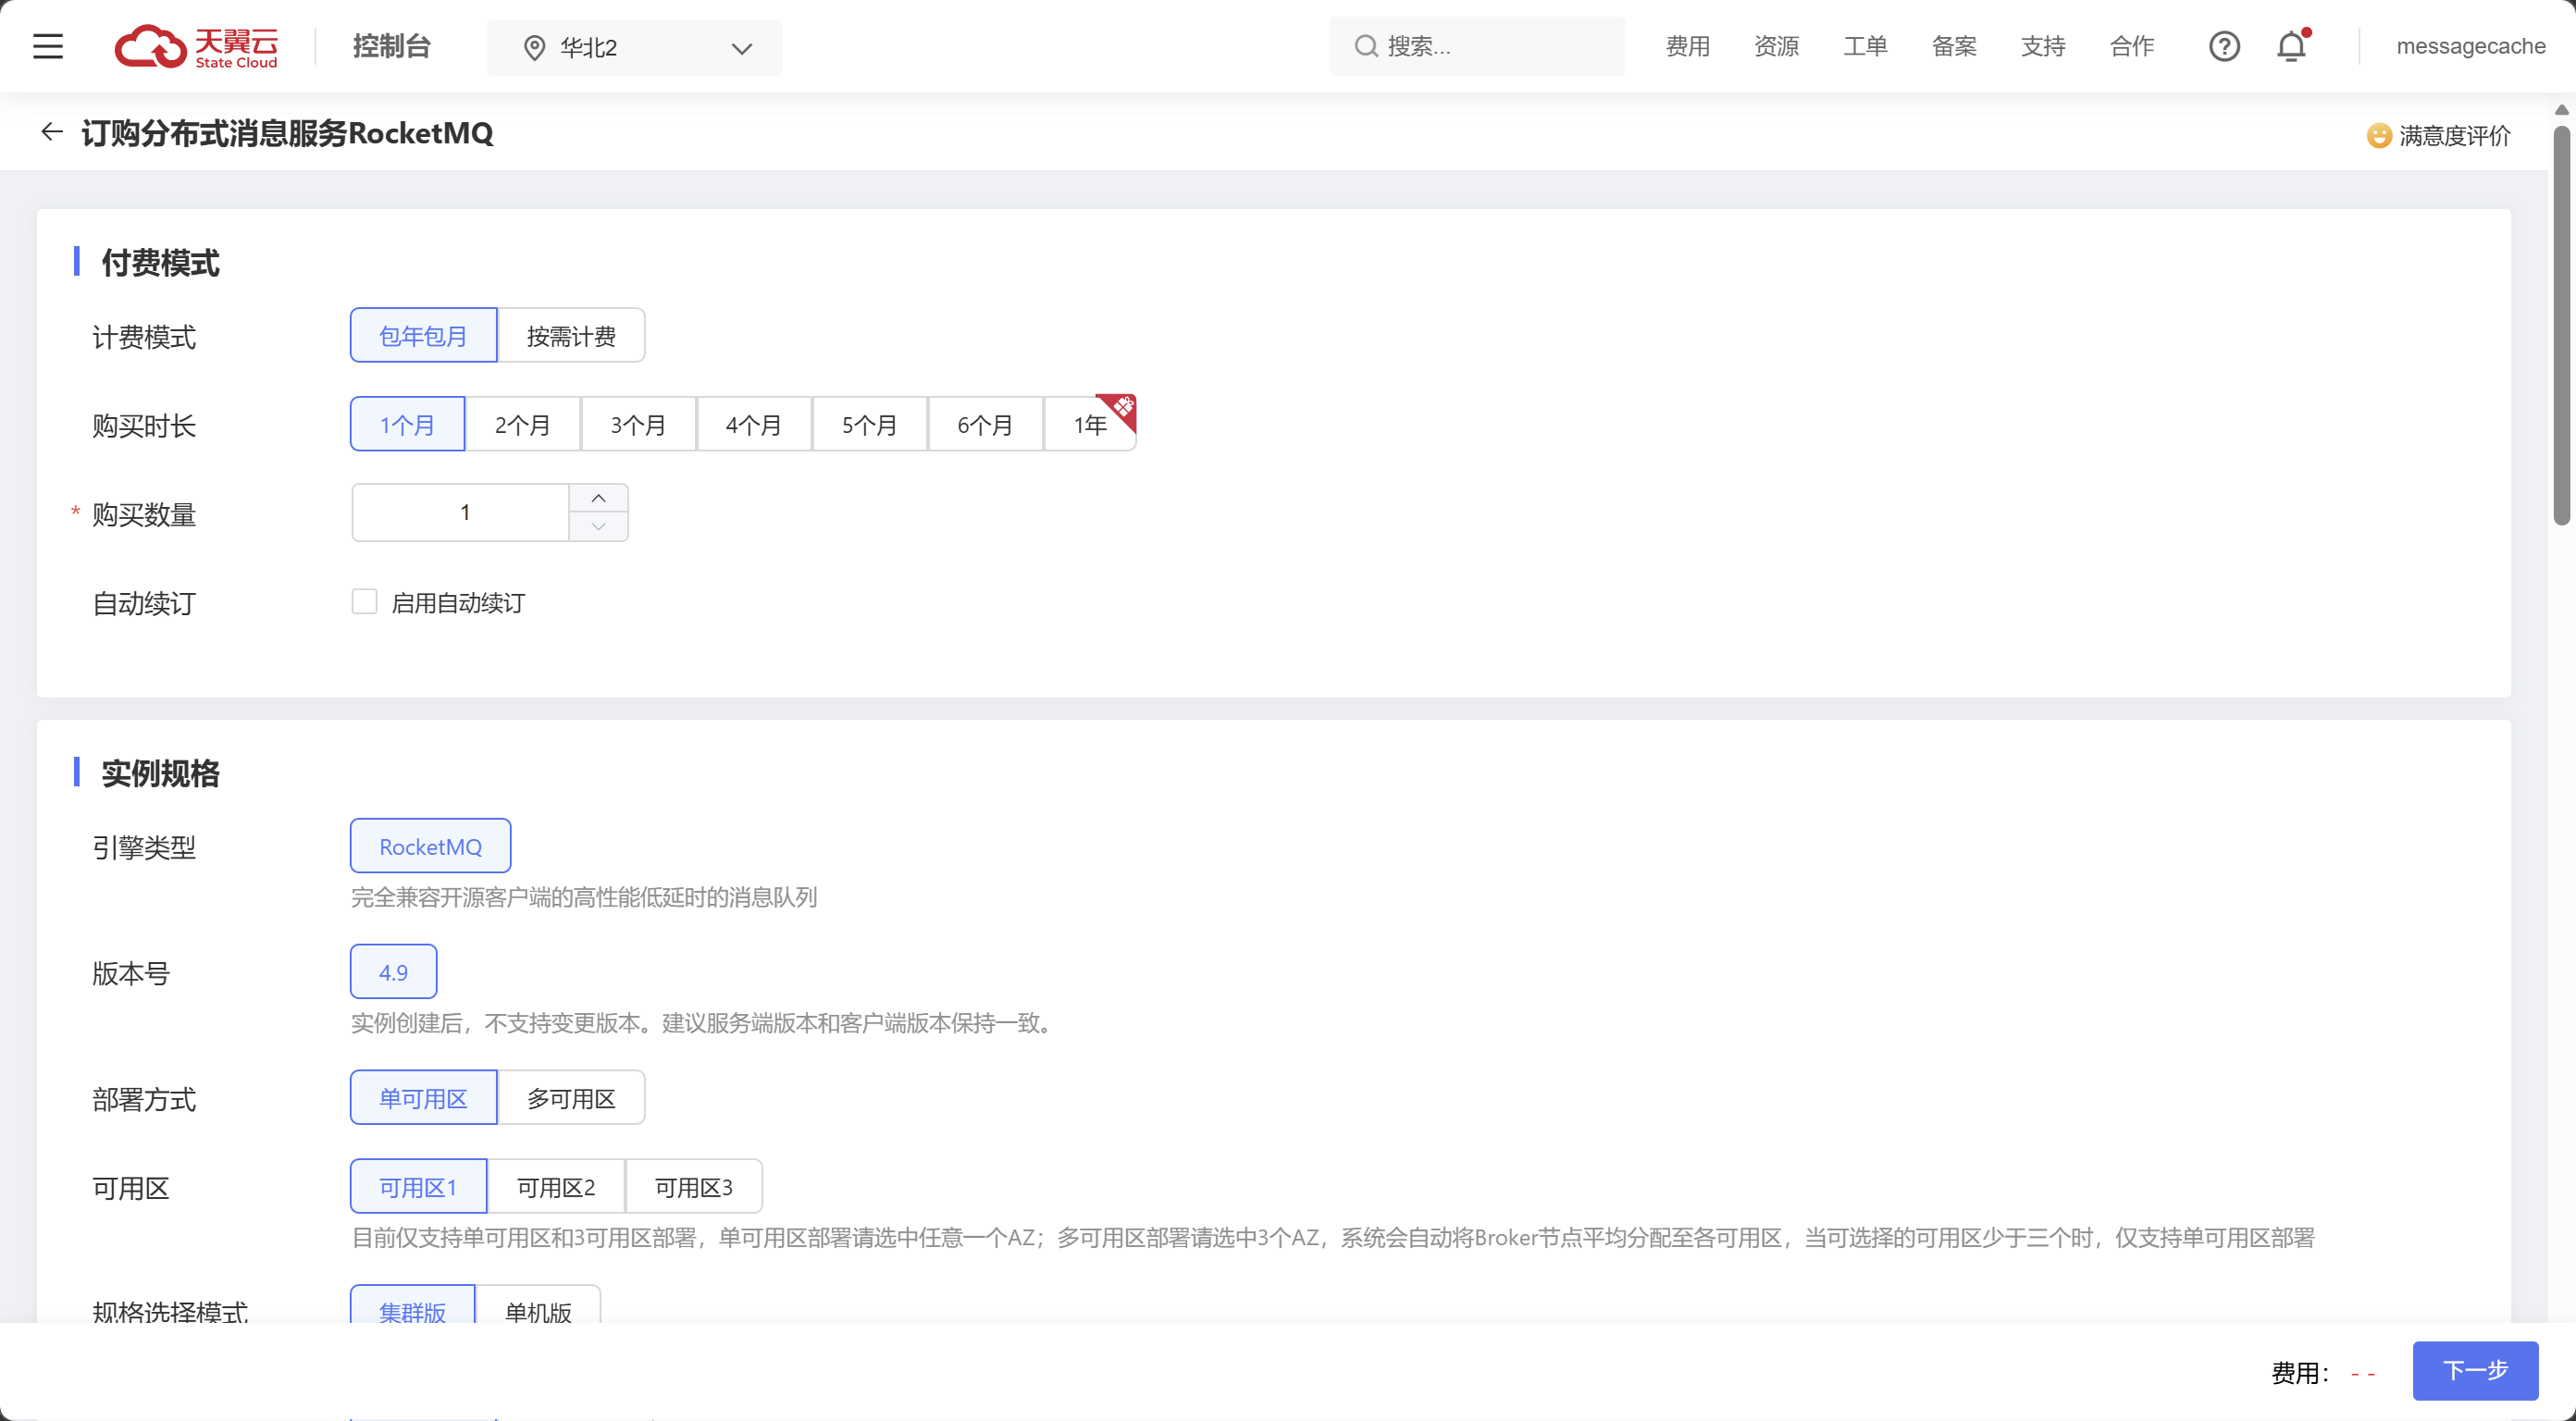Click the search magnifier icon
This screenshot has width=2576, height=1421.
(1365, 46)
